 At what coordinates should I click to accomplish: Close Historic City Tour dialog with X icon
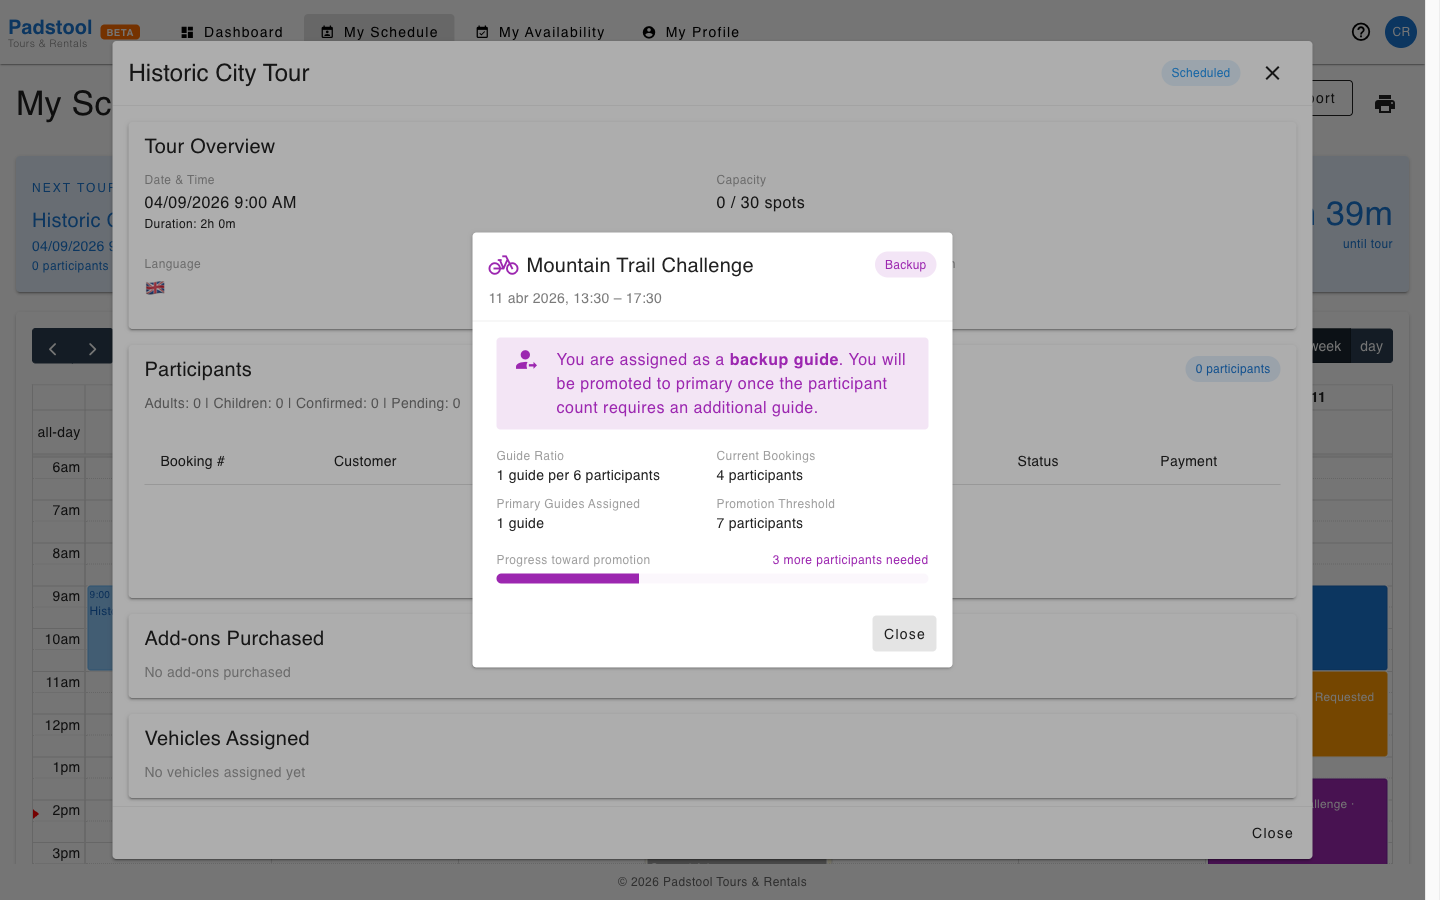[1272, 73]
